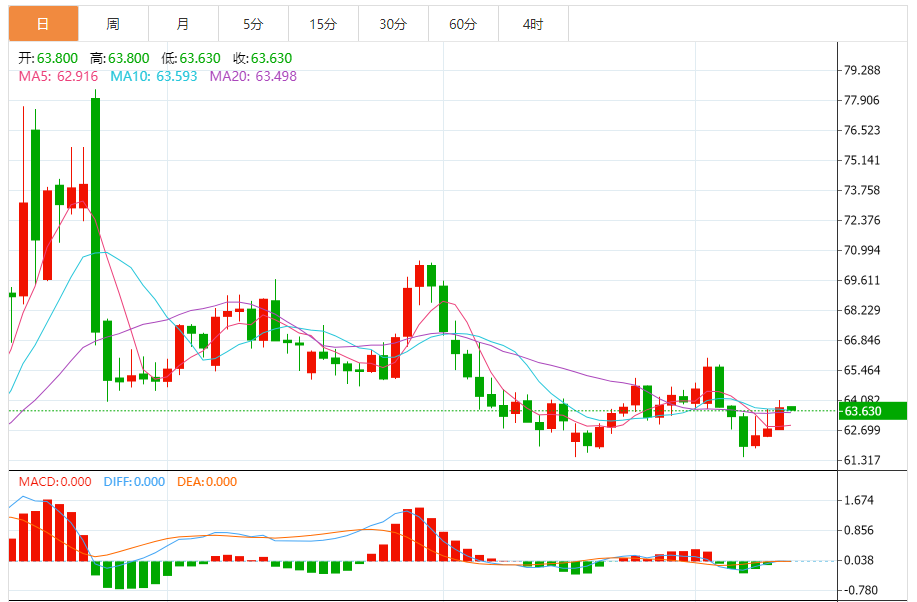Click the 76.523 price axis label
Screen dimensions: 917x602
[862, 130]
